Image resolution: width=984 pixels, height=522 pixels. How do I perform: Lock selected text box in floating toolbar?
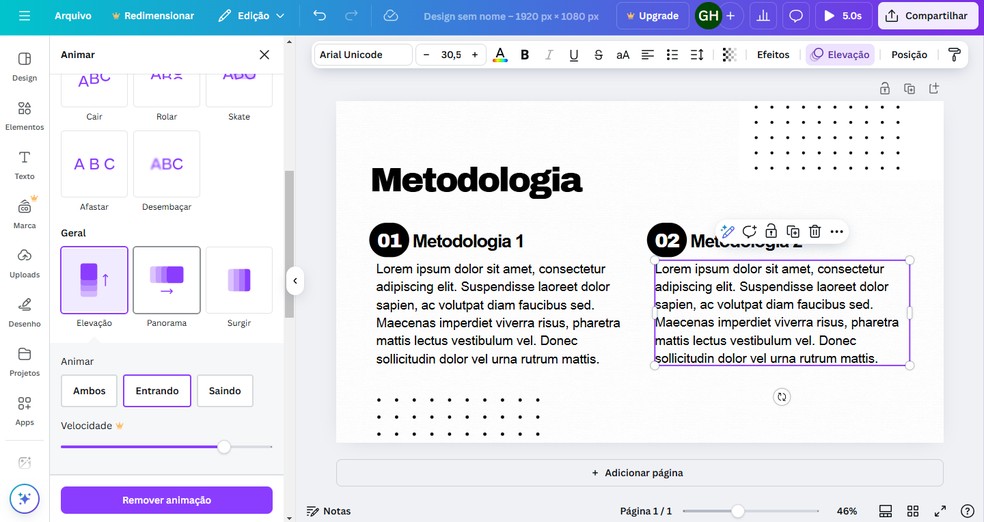(x=771, y=232)
